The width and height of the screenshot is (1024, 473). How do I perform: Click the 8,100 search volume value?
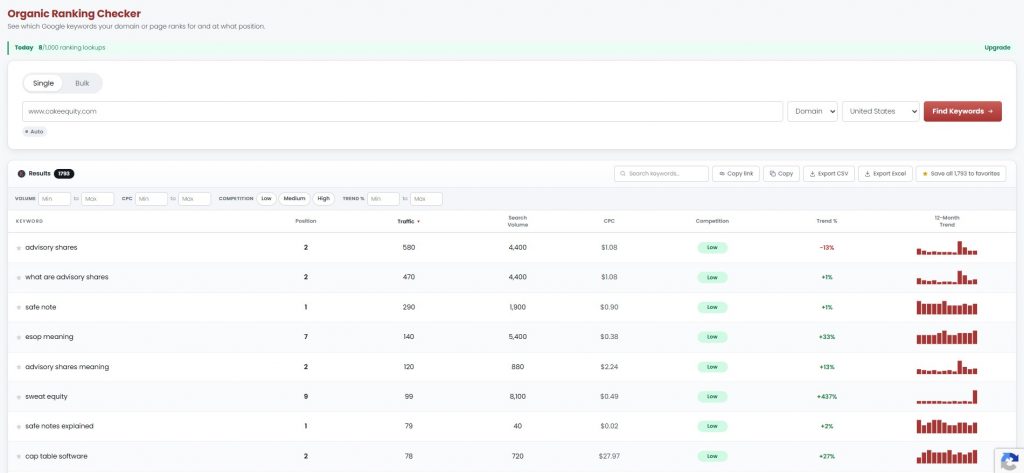(518, 397)
